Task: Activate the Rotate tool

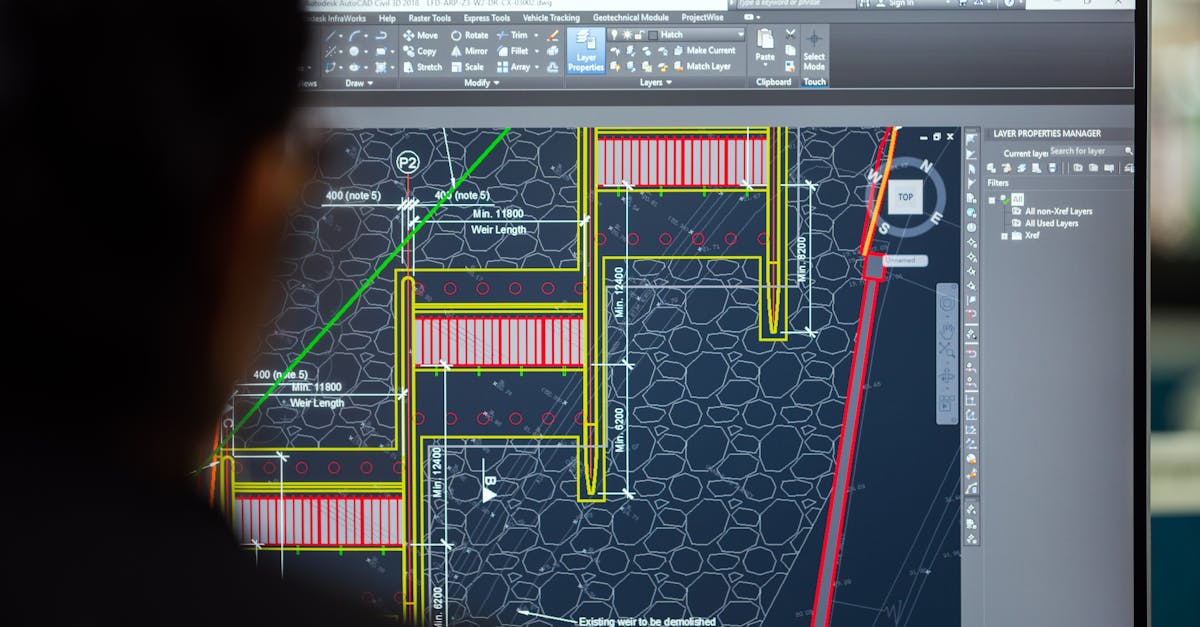Action: coord(470,34)
